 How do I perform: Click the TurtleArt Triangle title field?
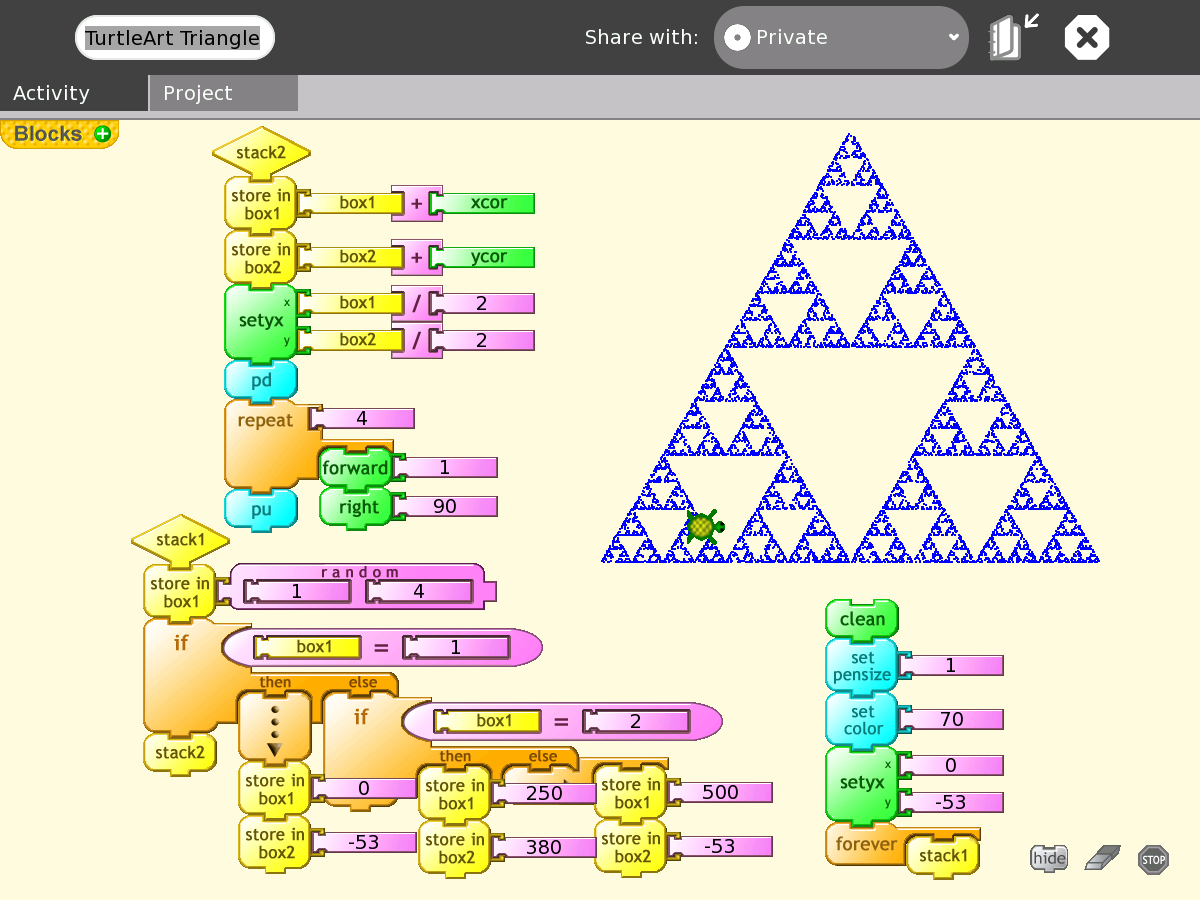pyautogui.click(x=173, y=38)
